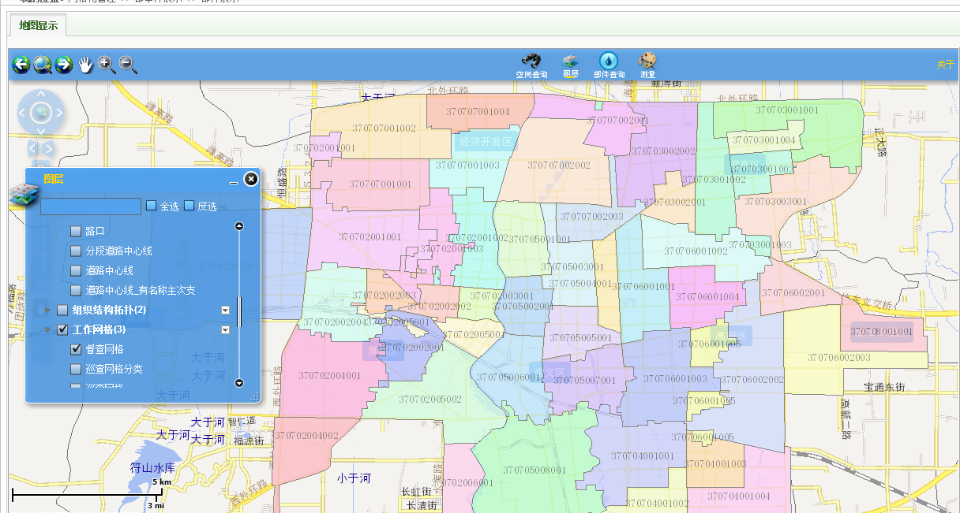Click the 巡查网格分类 layer name
This screenshot has height=513, width=960.
click(114, 369)
